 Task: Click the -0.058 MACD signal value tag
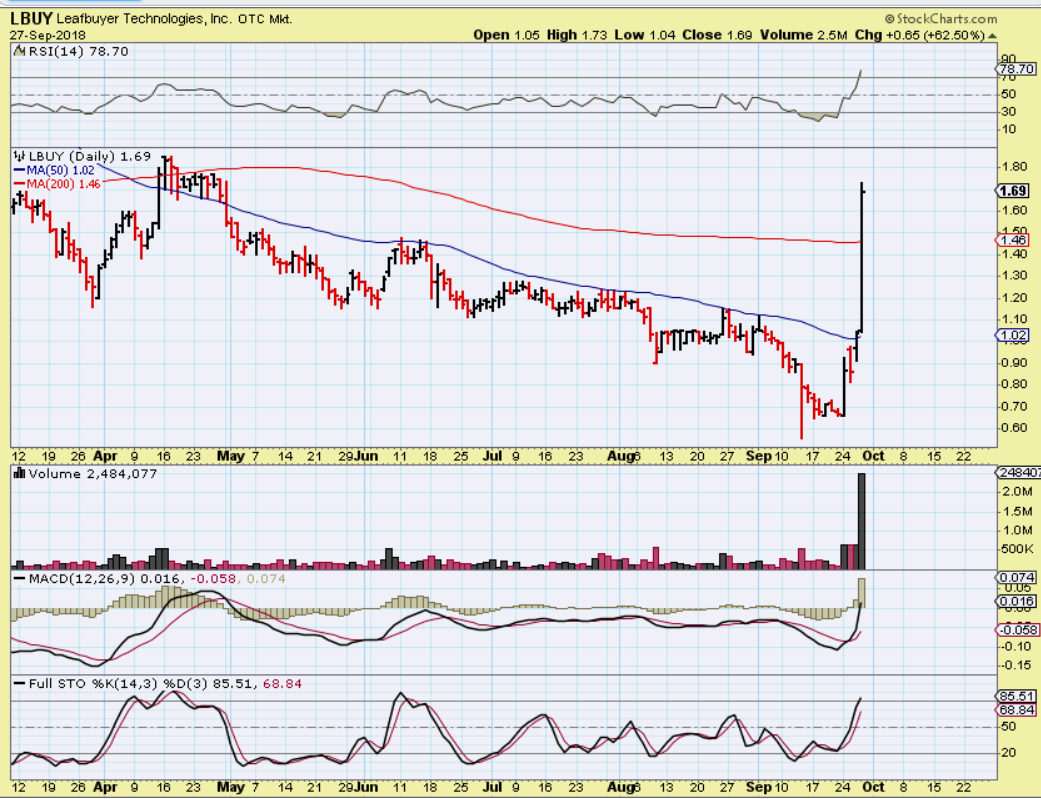point(1016,629)
